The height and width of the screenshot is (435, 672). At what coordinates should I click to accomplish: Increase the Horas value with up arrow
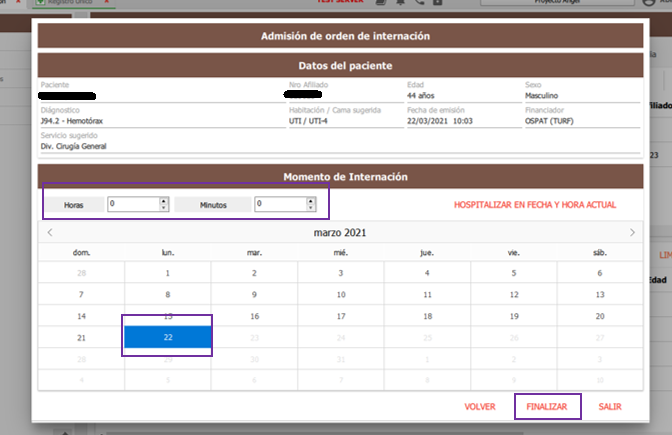[164, 200]
